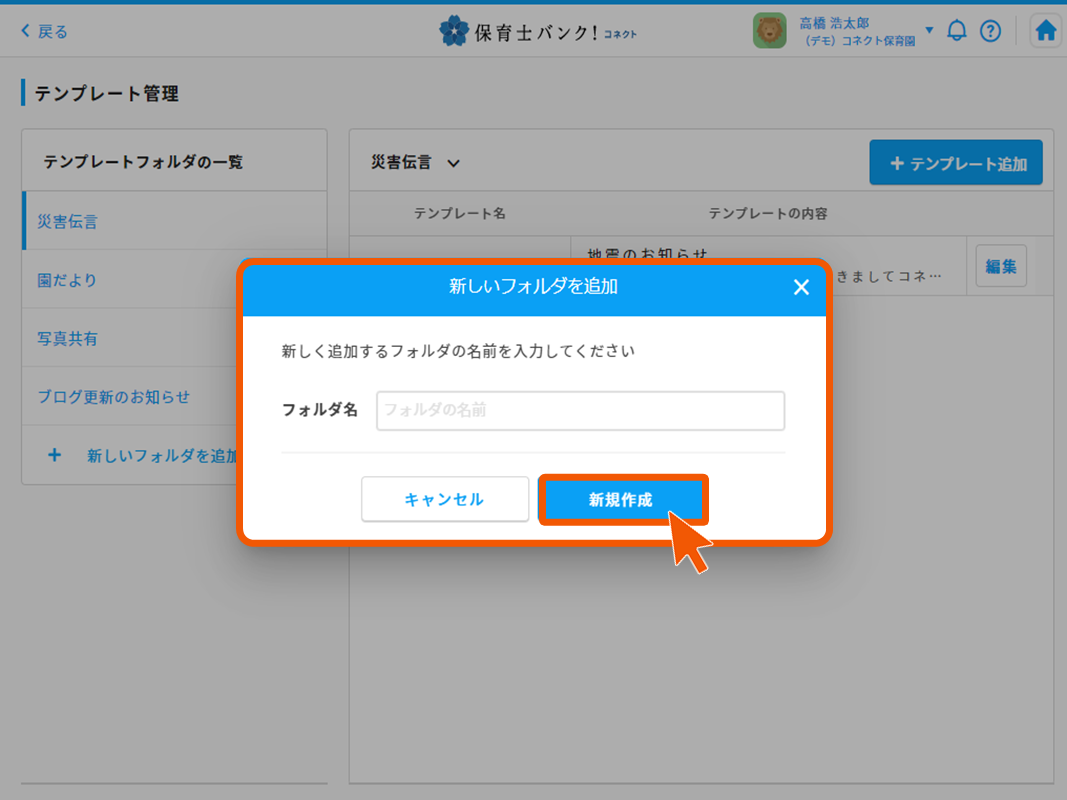
Task: Choose the ブログ更新のお知らせ folder
Action: coord(113,397)
